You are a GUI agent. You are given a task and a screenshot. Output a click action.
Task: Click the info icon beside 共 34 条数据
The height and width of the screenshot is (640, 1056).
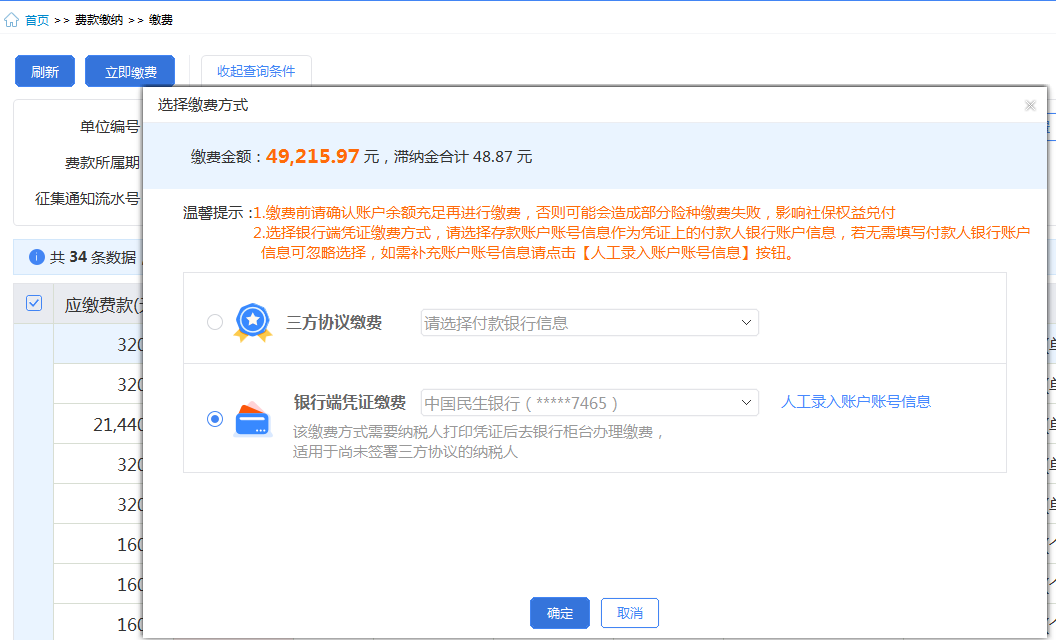tap(36, 257)
